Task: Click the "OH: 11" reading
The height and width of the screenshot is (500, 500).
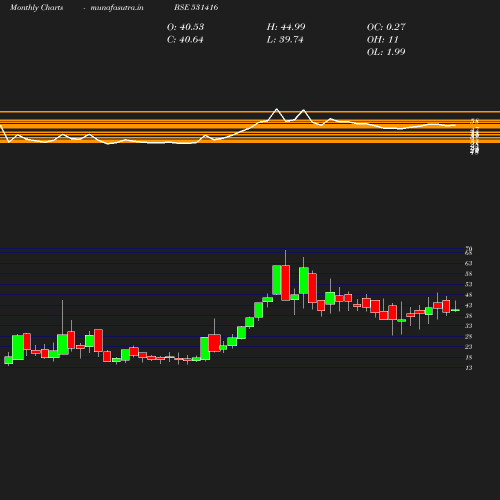Action: point(383,40)
